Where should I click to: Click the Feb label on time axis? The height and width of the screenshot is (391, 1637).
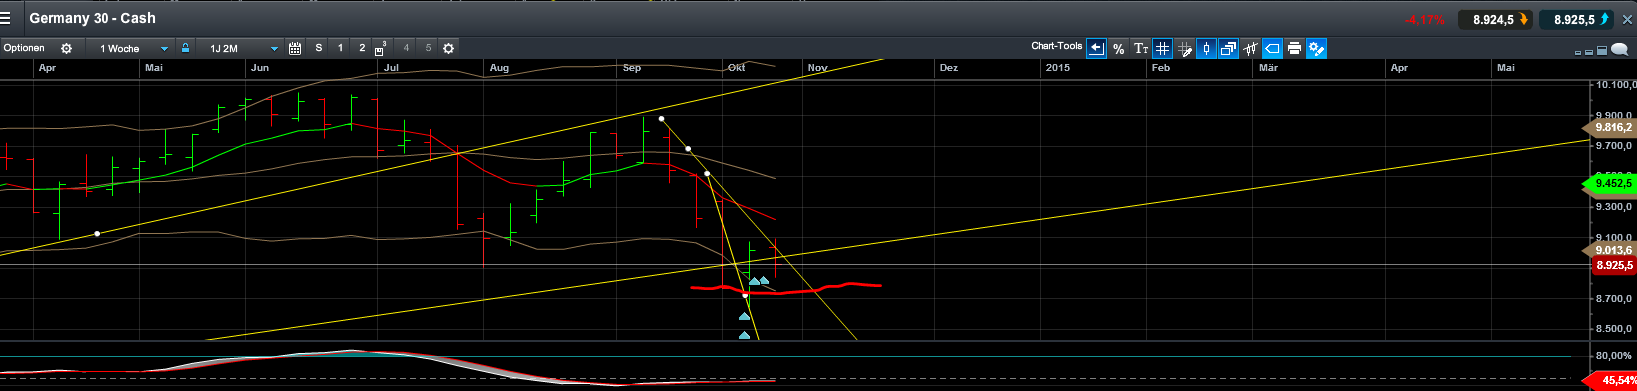tap(1160, 68)
